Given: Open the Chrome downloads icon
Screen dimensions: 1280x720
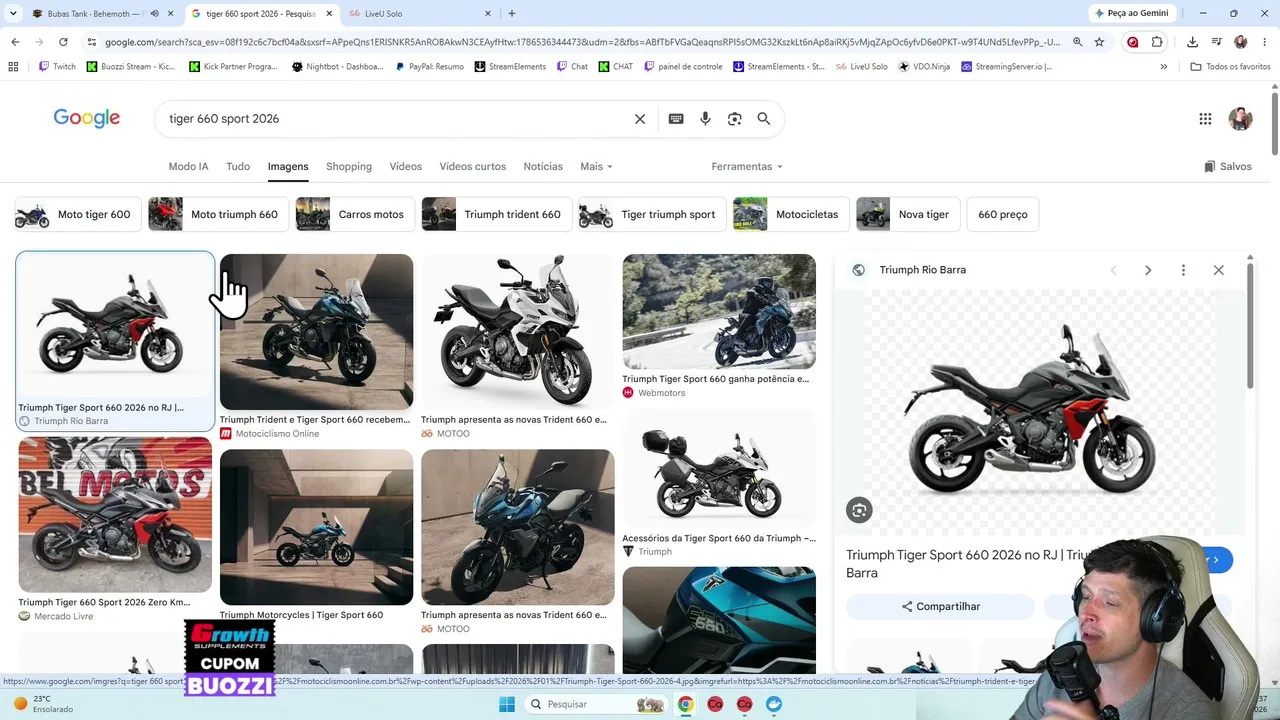Looking at the screenshot, I should point(1192,42).
